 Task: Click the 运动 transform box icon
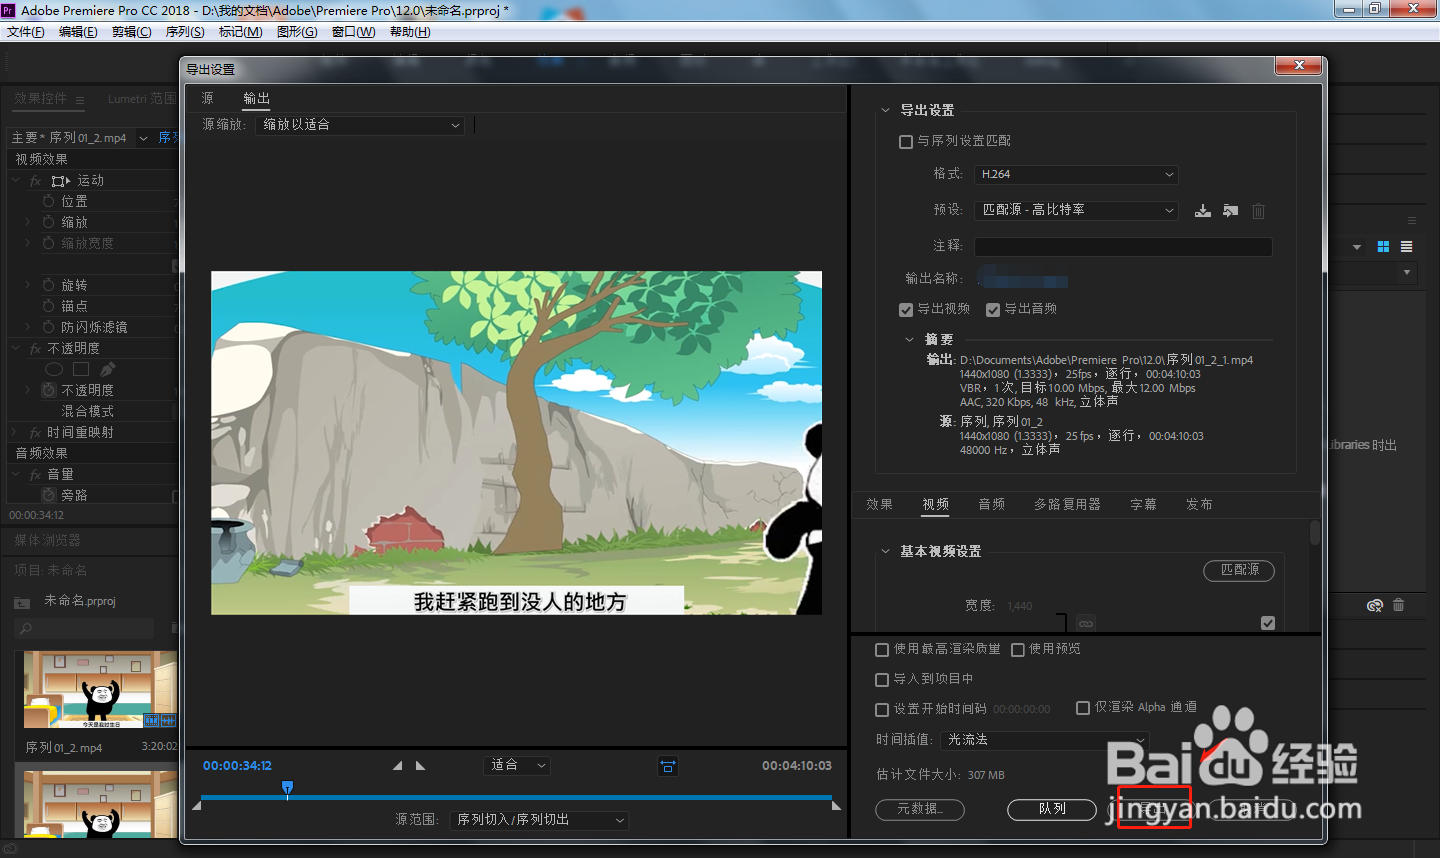(61, 181)
